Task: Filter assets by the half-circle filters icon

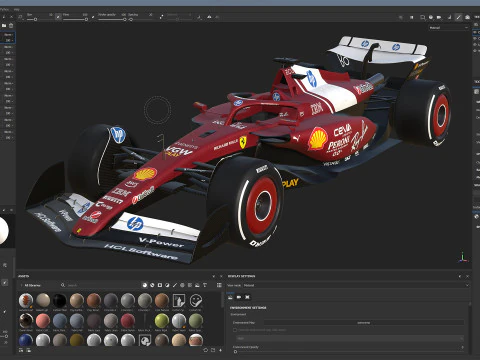Action: point(167,285)
